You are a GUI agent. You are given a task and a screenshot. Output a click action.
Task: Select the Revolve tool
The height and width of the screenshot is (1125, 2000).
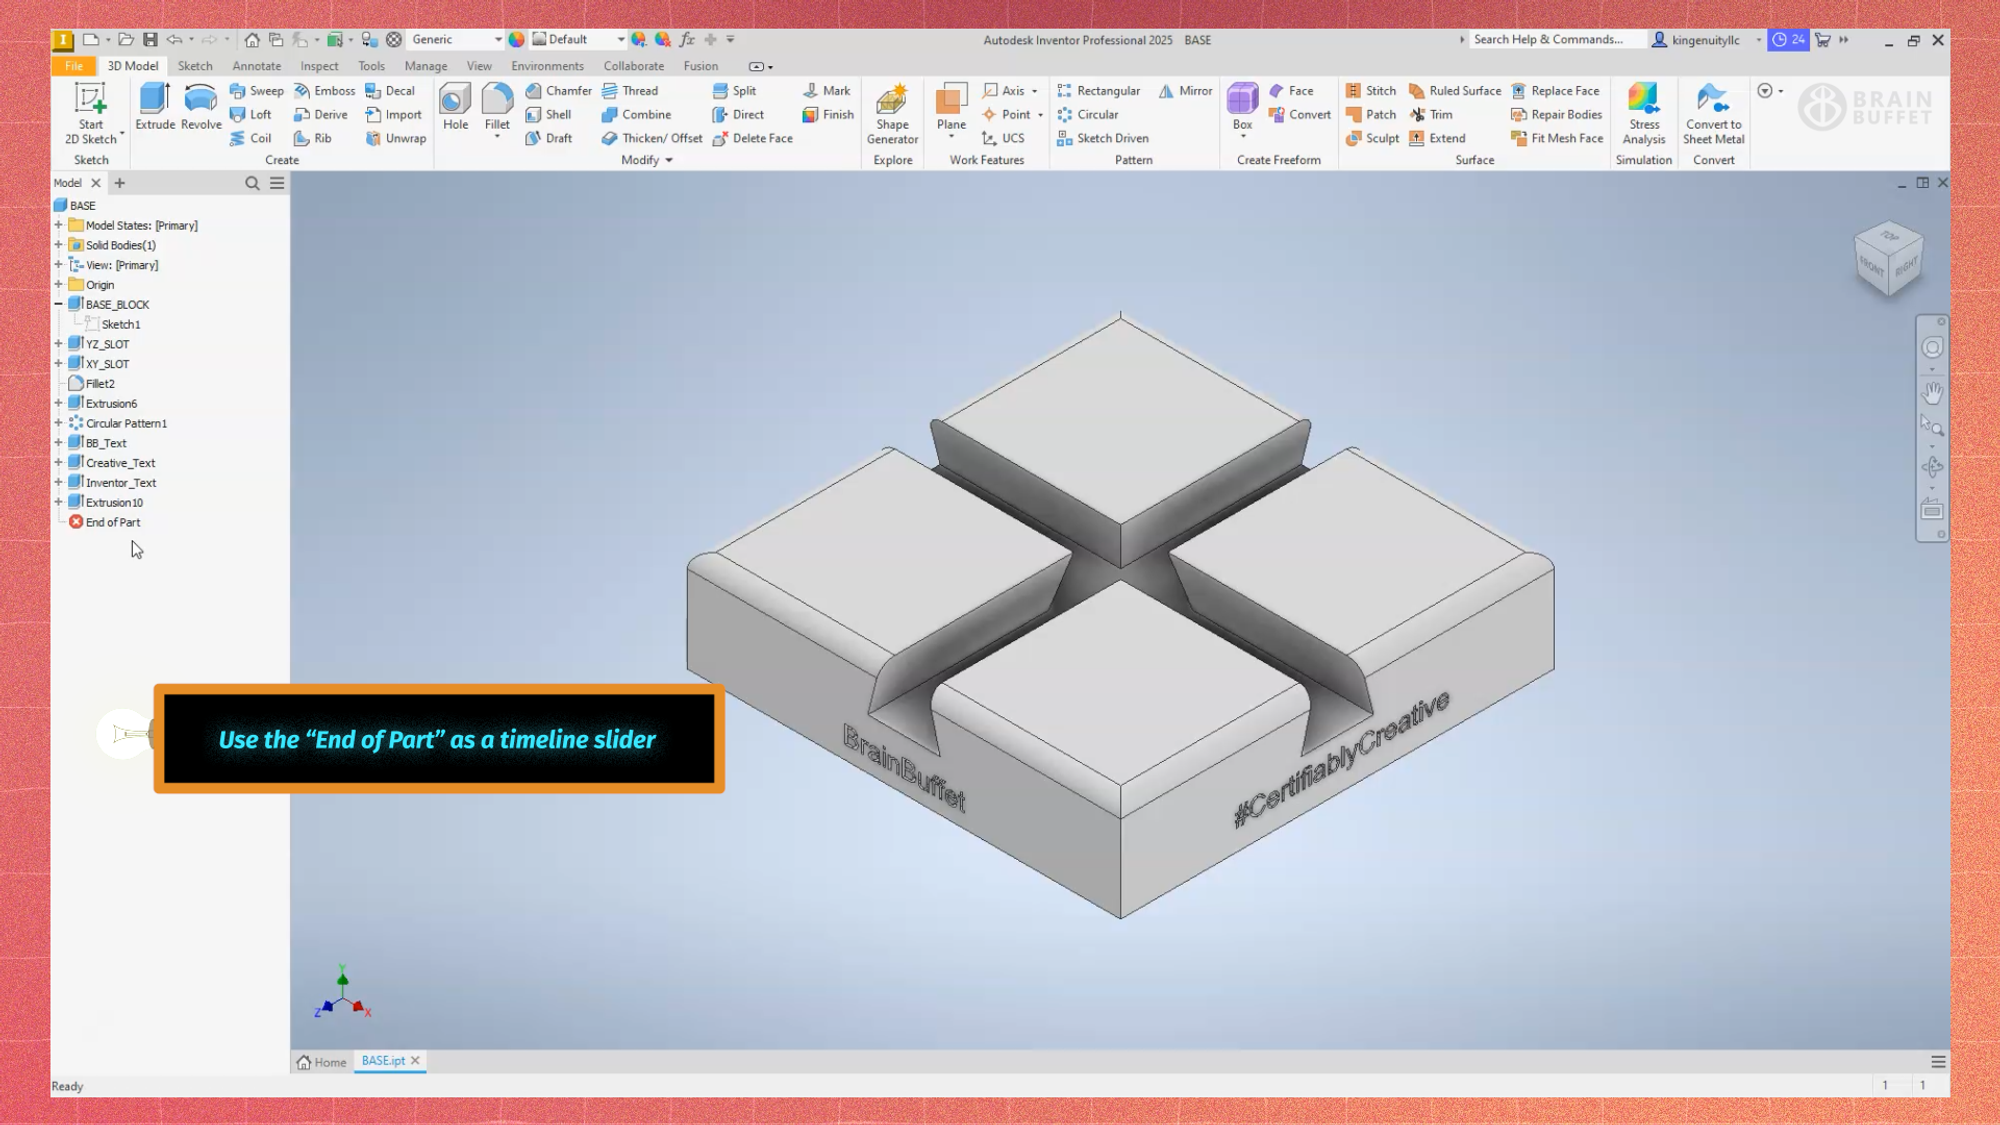click(201, 106)
